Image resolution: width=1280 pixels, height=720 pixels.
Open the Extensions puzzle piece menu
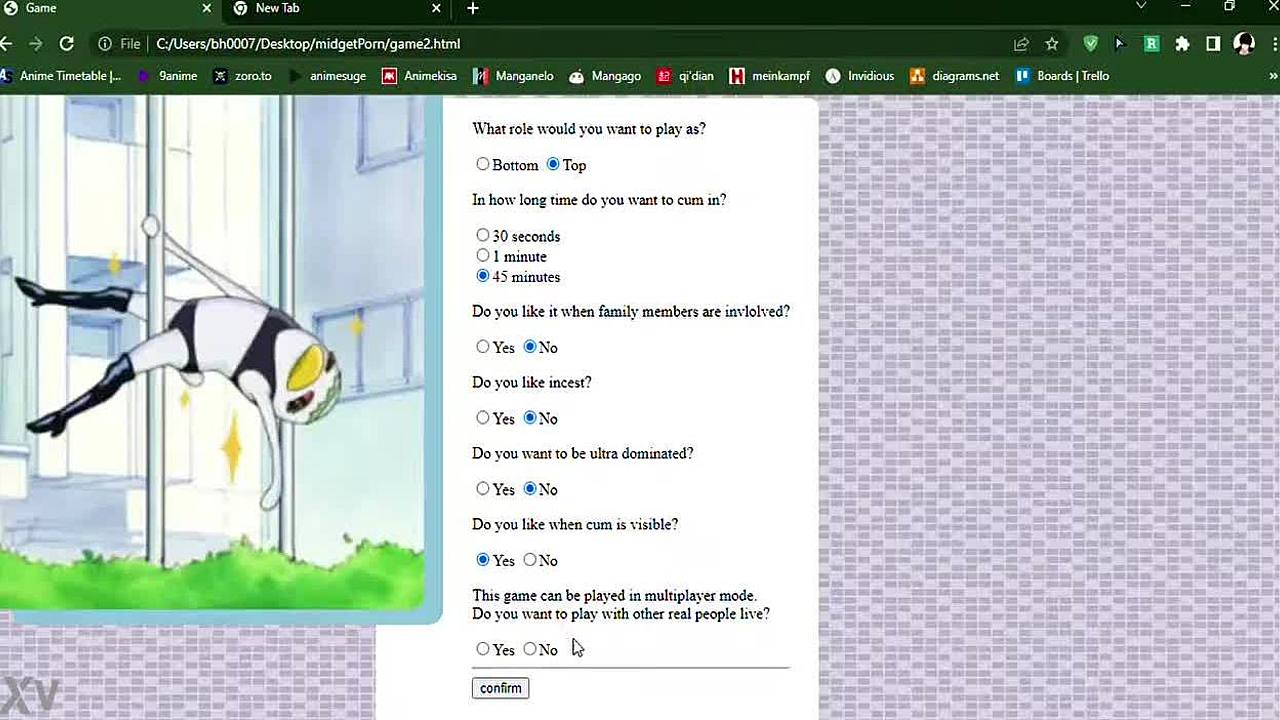click(x=1183, y=44)
